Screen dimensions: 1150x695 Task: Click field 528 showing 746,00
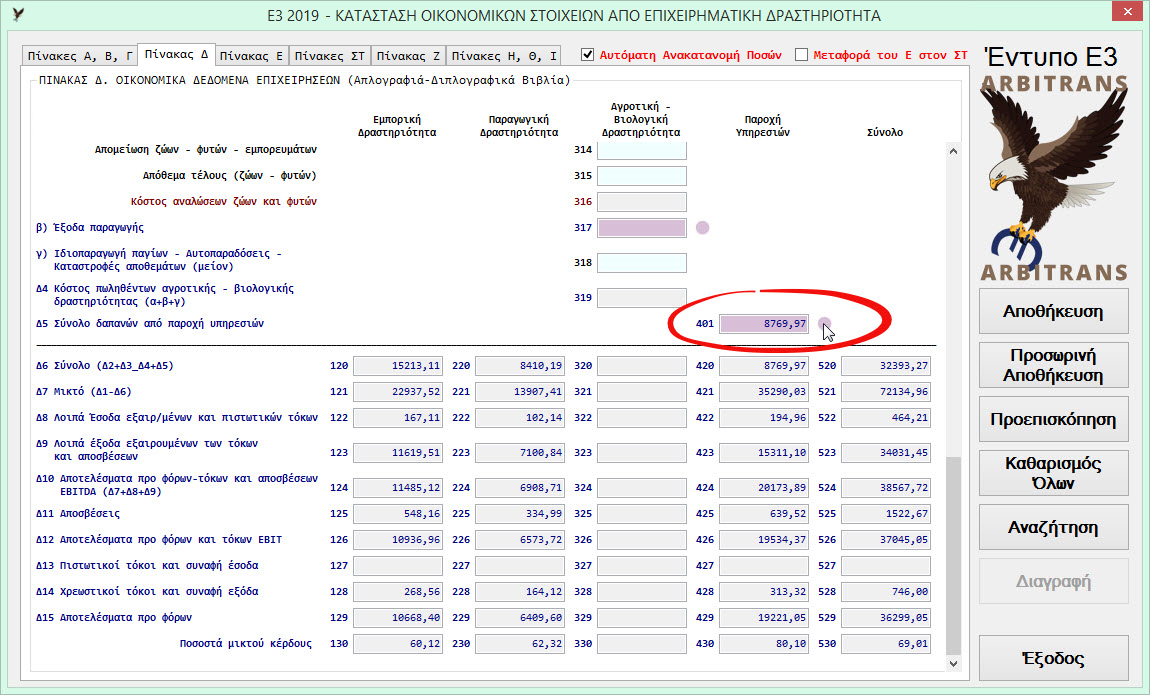pos(886,592)
